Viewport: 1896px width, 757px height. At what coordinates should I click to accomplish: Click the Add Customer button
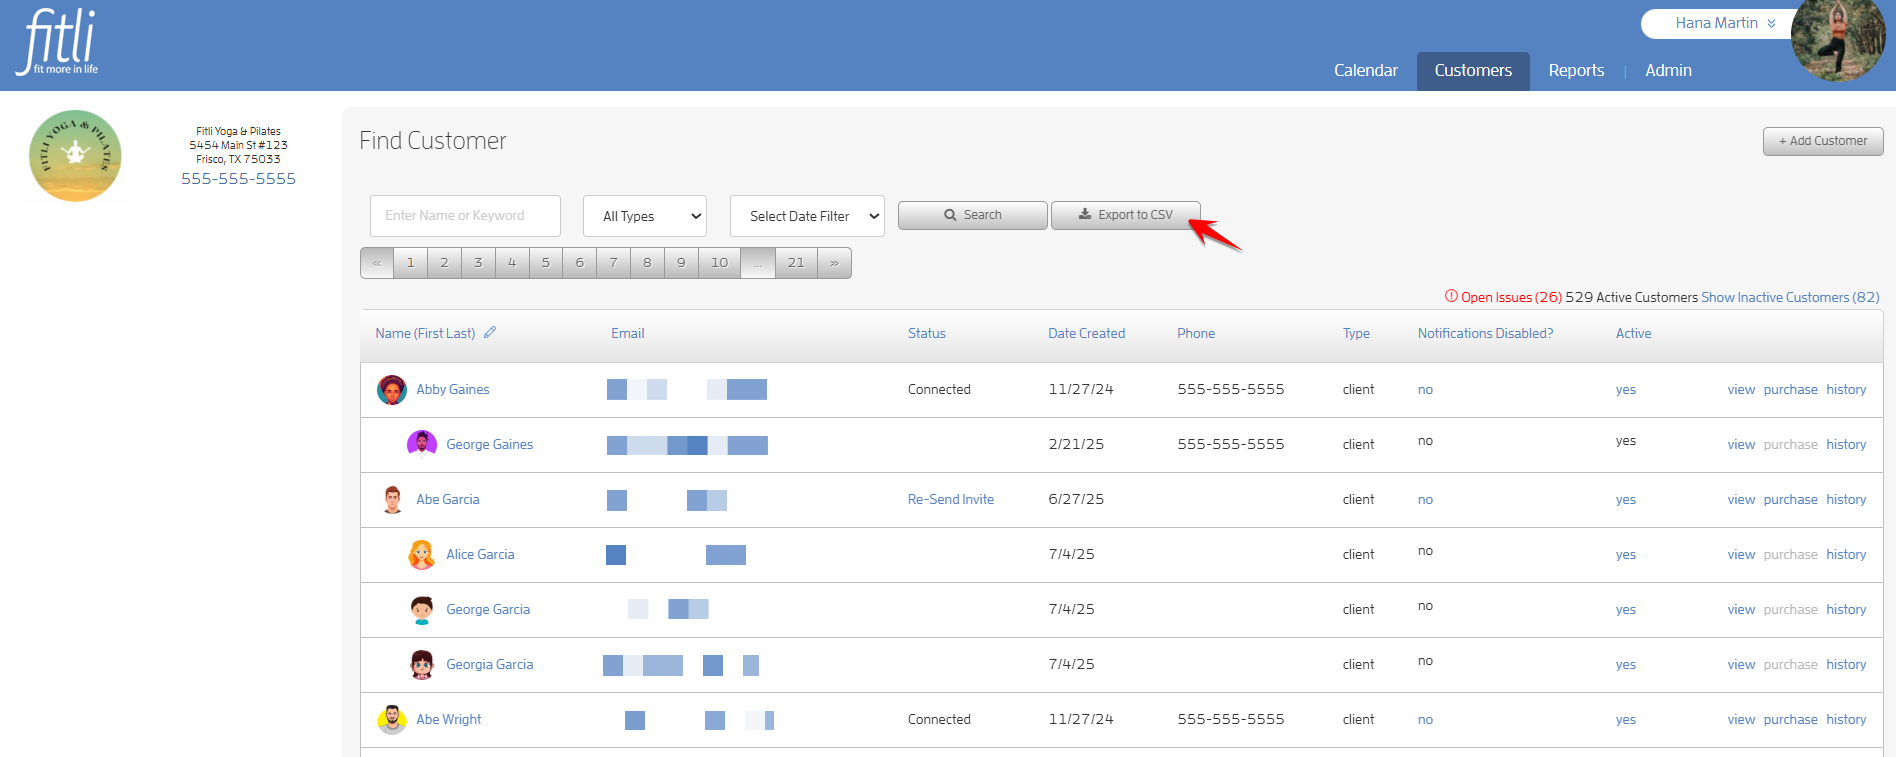tap(1823, 141)
